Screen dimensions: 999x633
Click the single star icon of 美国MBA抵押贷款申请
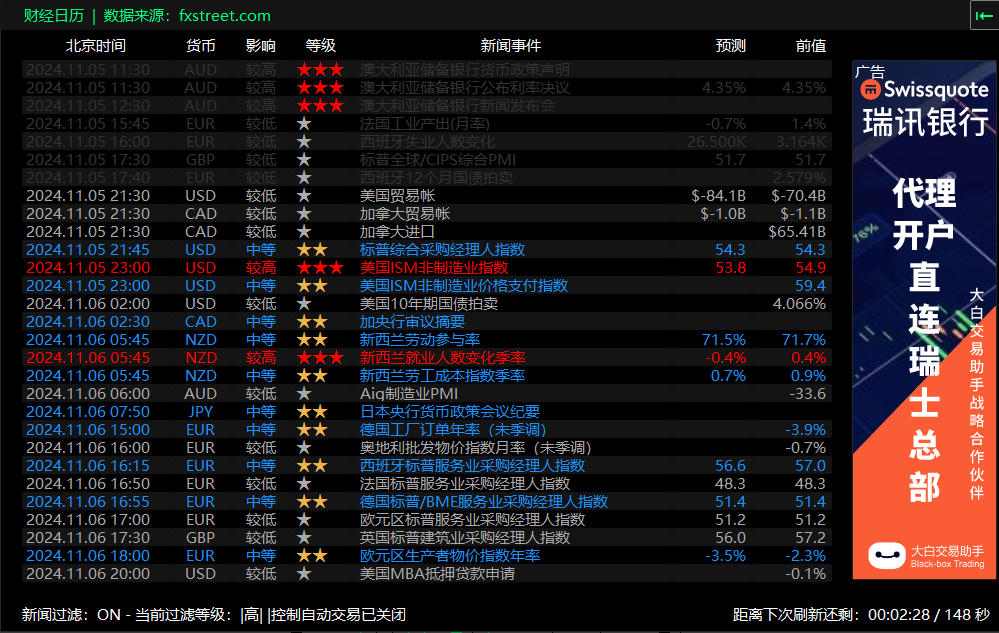(x=304, y=574)
